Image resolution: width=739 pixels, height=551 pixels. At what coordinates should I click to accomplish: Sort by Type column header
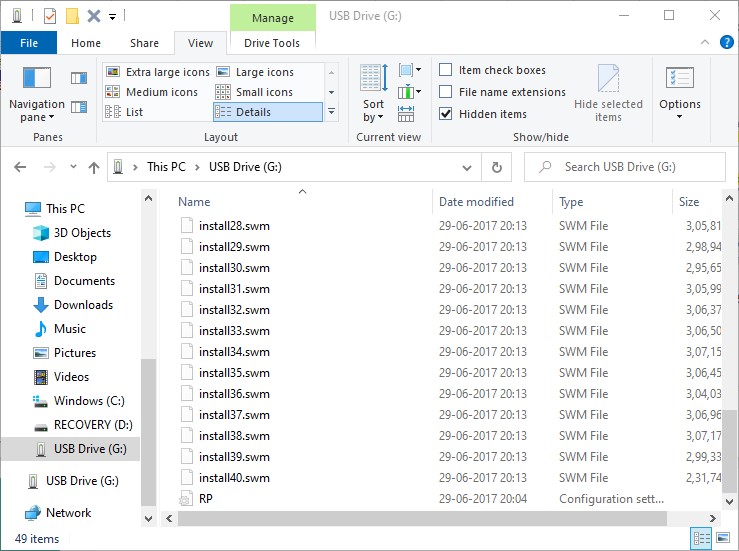[x=612, y=202]
